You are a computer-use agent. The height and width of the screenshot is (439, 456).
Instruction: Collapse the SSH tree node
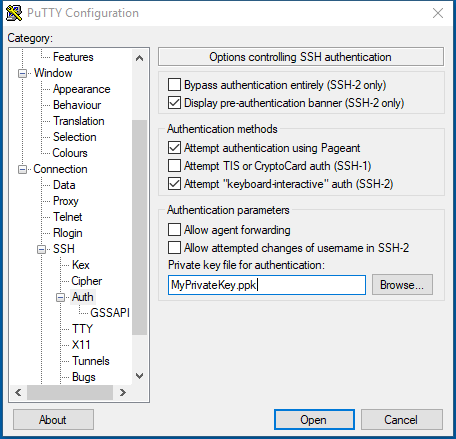pos(42,249)
